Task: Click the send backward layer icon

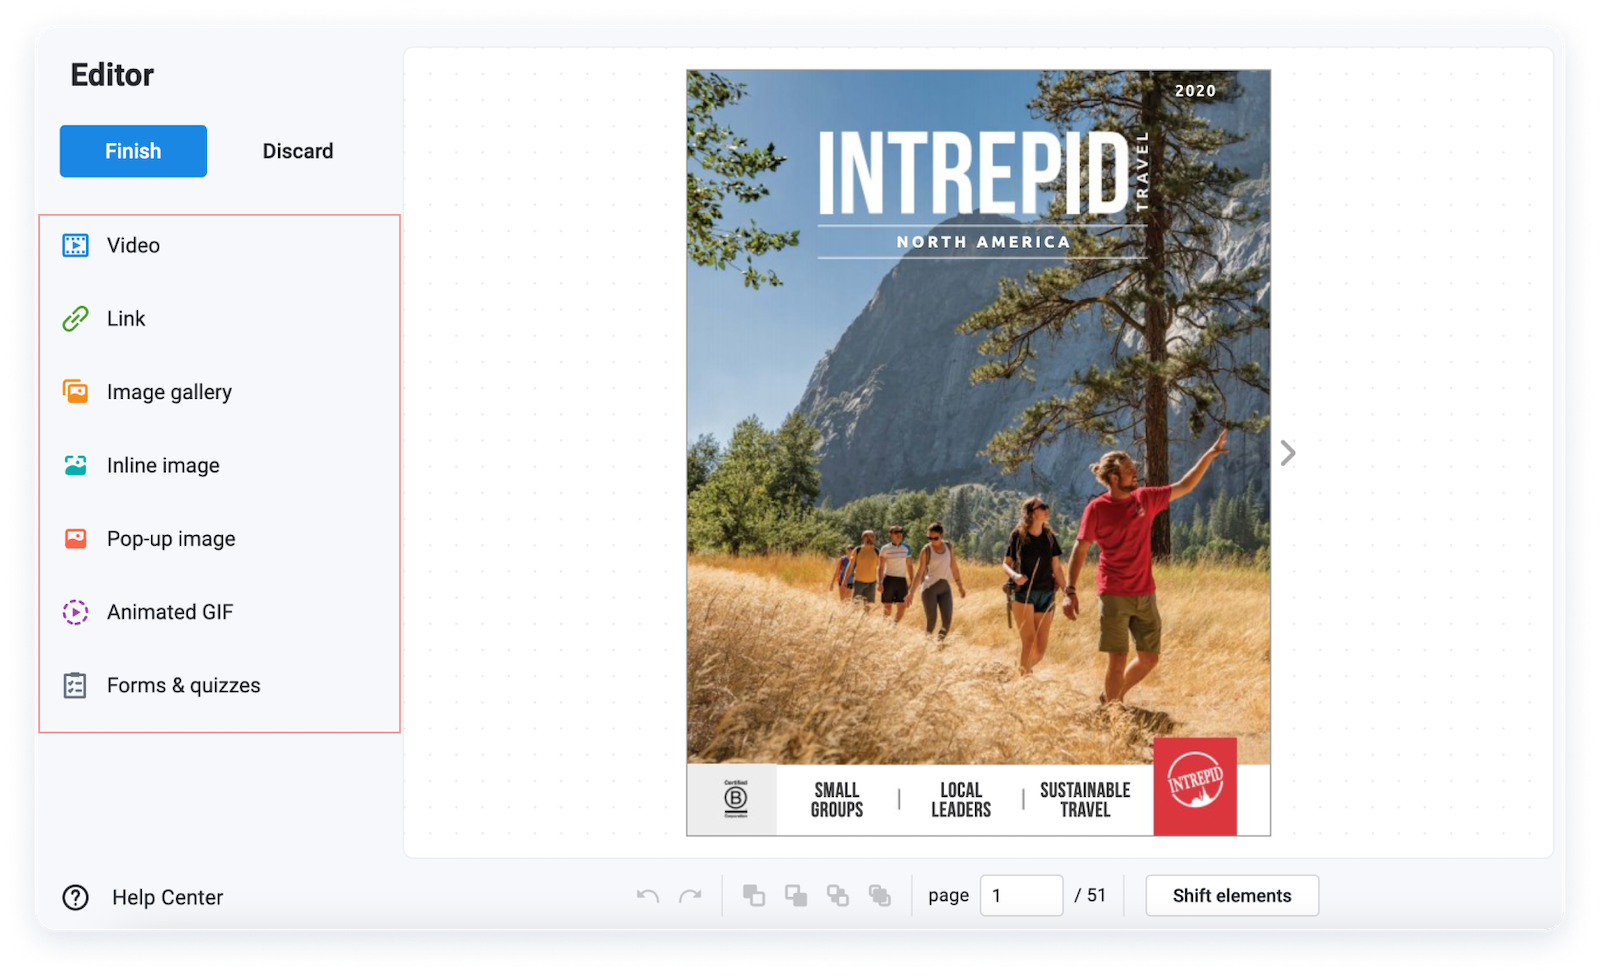Action: coord(838,896)
